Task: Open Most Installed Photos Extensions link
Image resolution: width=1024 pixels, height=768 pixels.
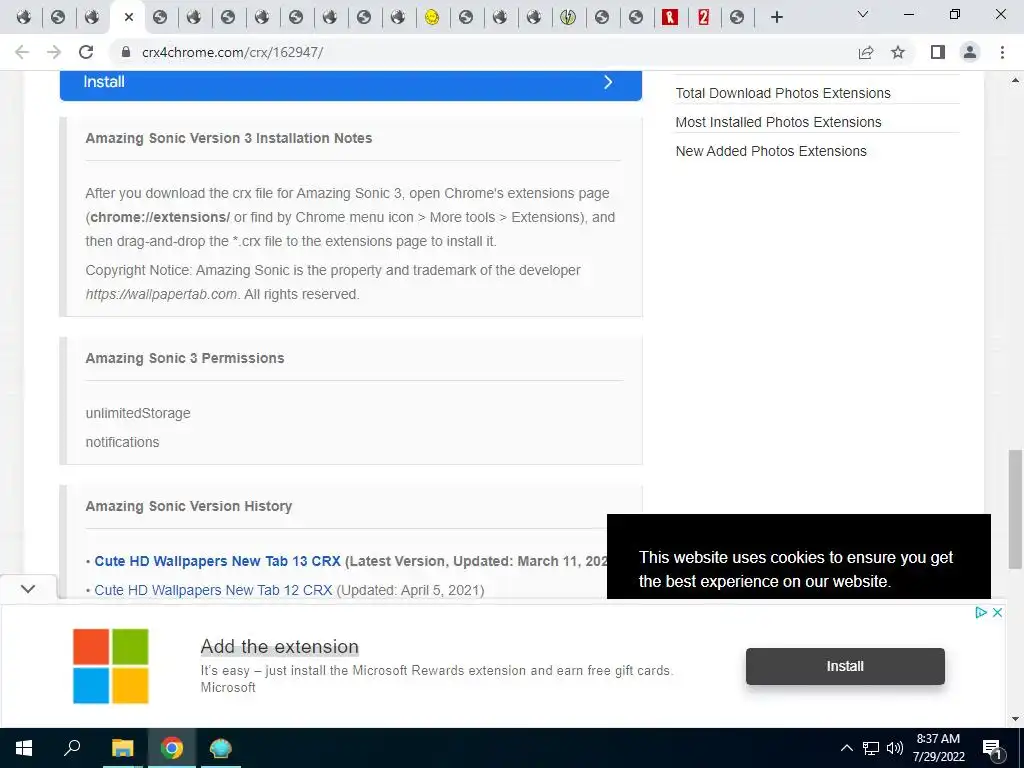Action: 778,122
